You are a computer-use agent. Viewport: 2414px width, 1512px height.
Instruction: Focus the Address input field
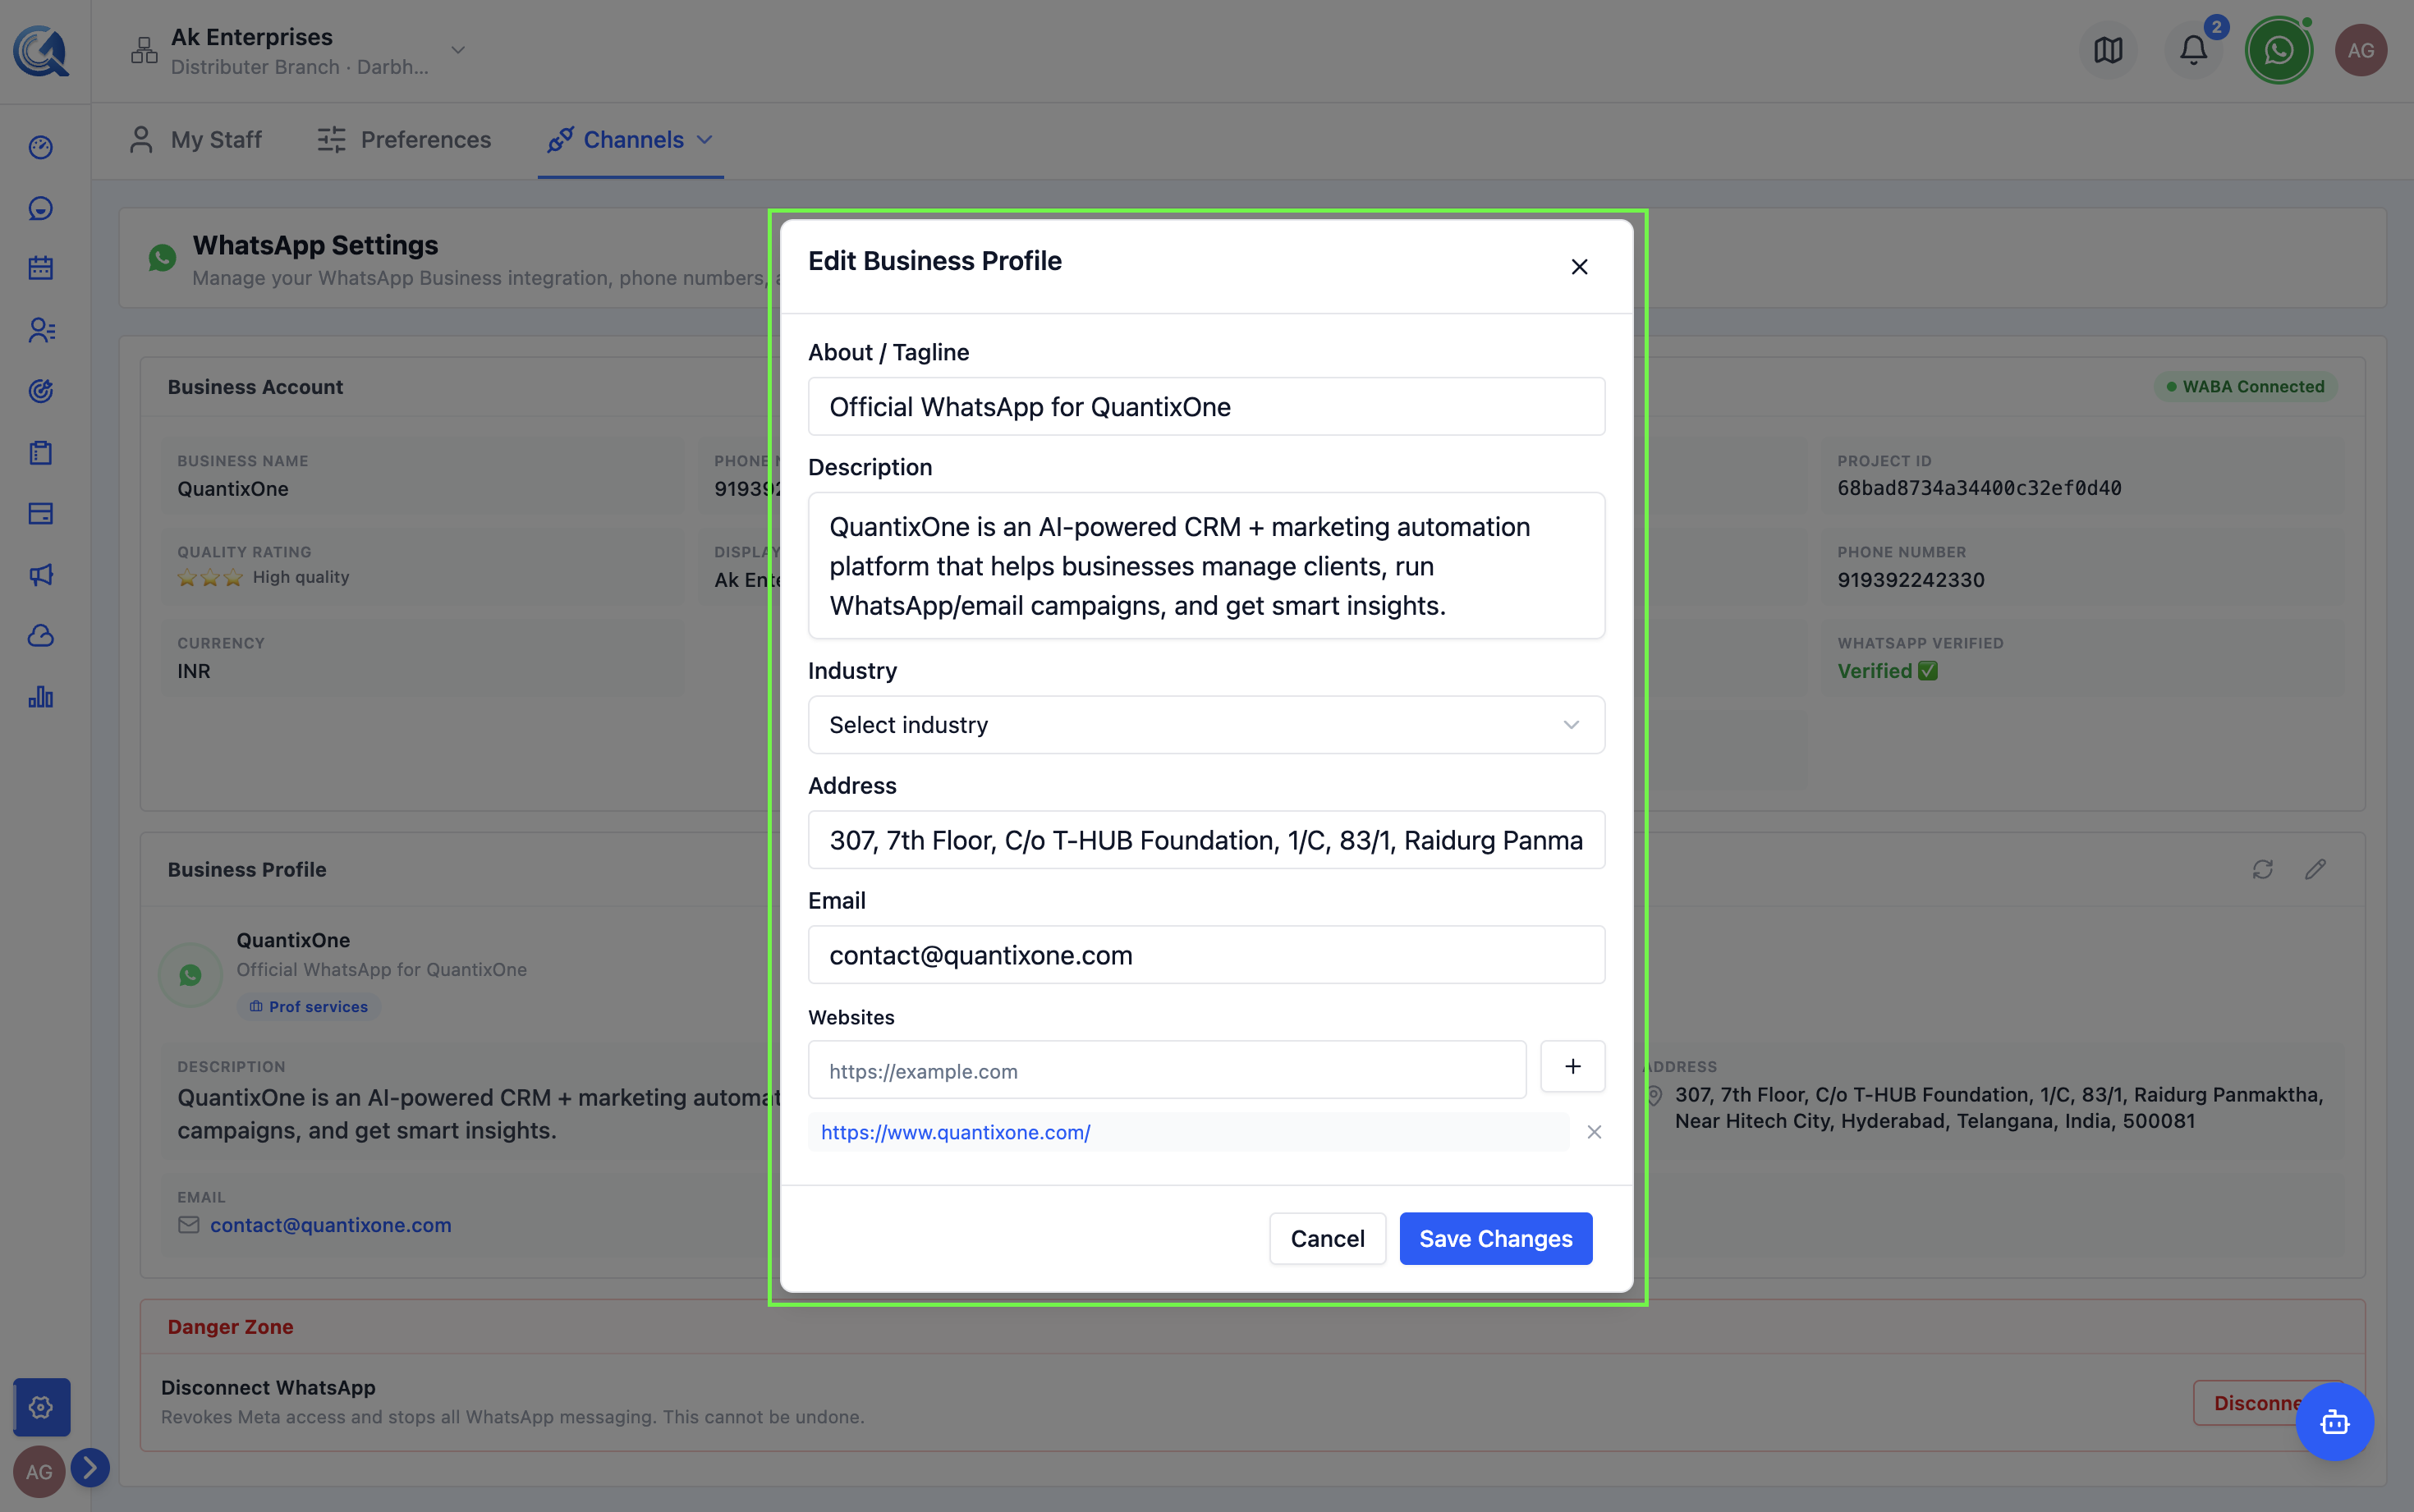[x=1206, y=840]
